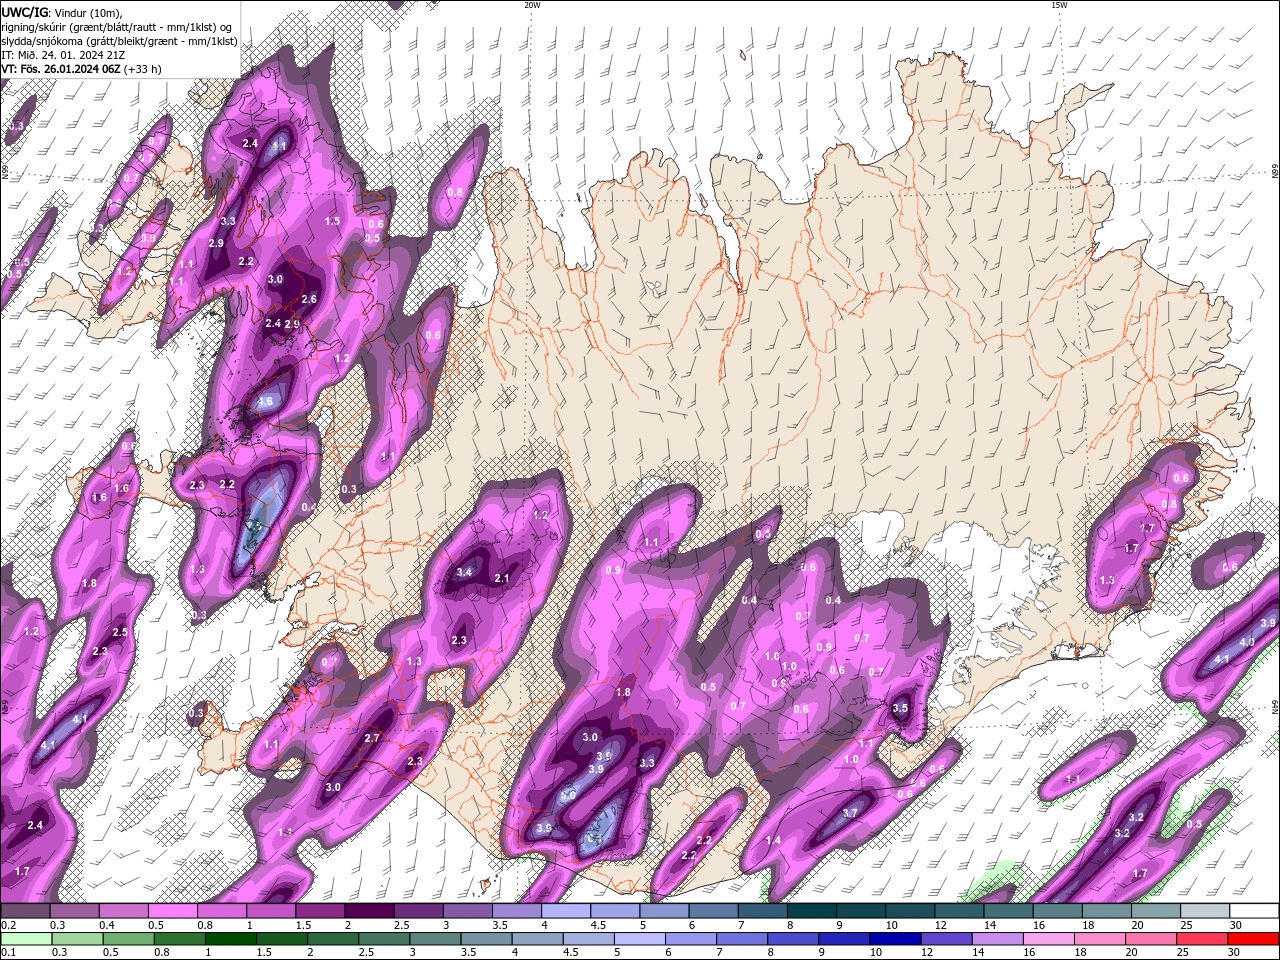
Task: Select upper legend swatch between 2 and 2.5
Action: pyautogui.click(x=369, y=911)
